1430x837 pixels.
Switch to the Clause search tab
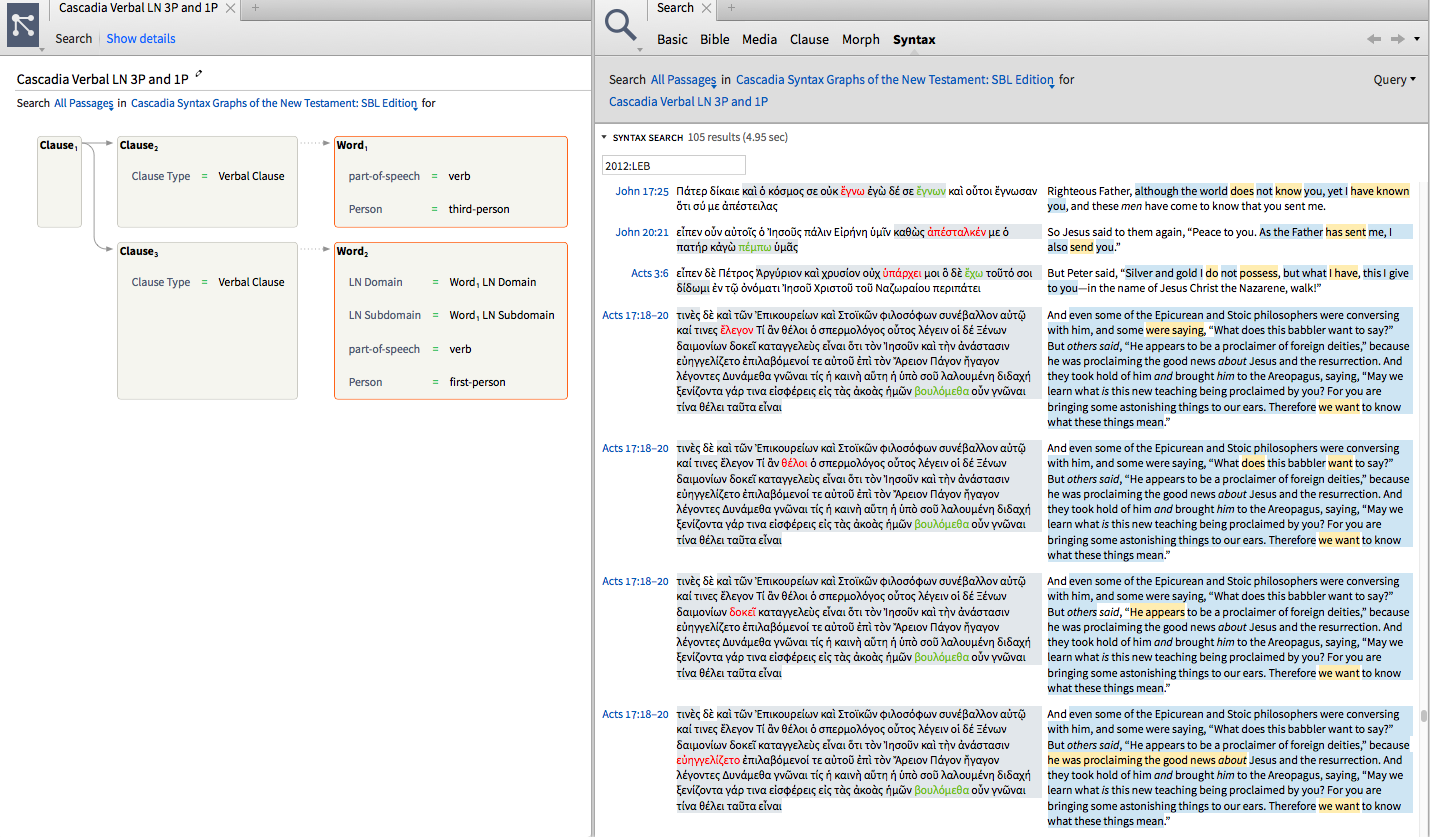click(x=809, y=40)
